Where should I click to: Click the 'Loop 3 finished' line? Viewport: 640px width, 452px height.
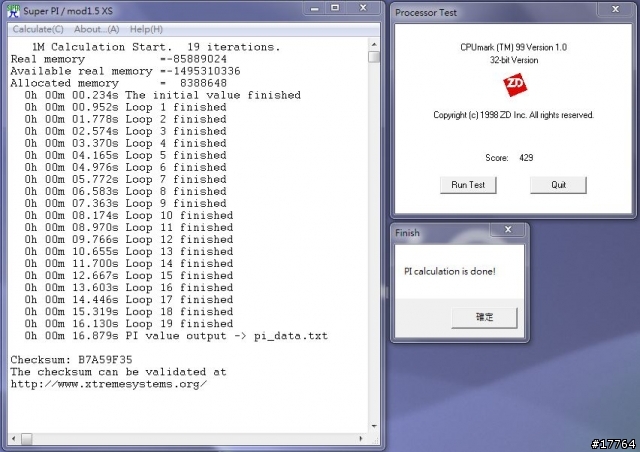(125, 131)
